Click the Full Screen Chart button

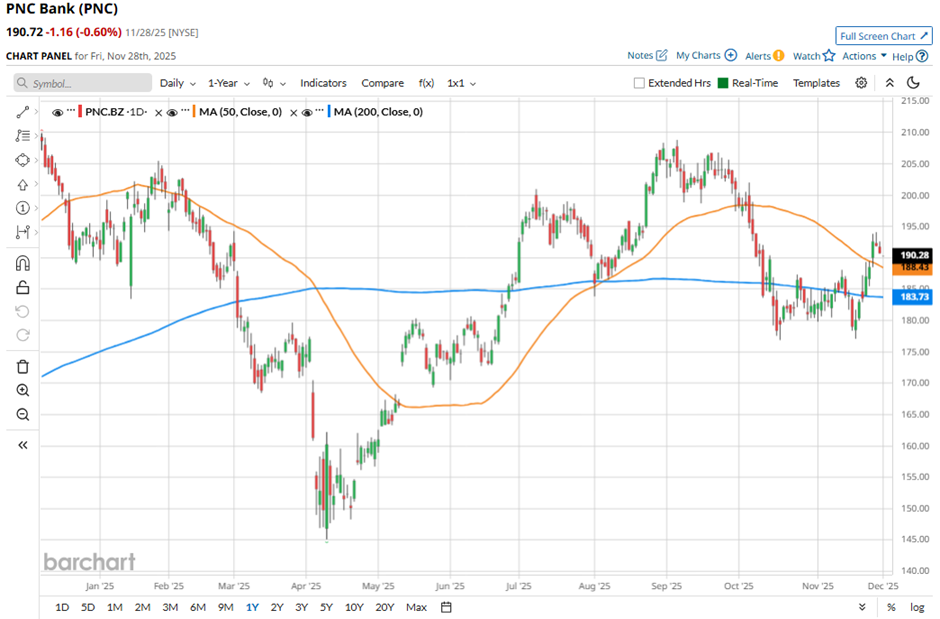click(x=884, y=36)
